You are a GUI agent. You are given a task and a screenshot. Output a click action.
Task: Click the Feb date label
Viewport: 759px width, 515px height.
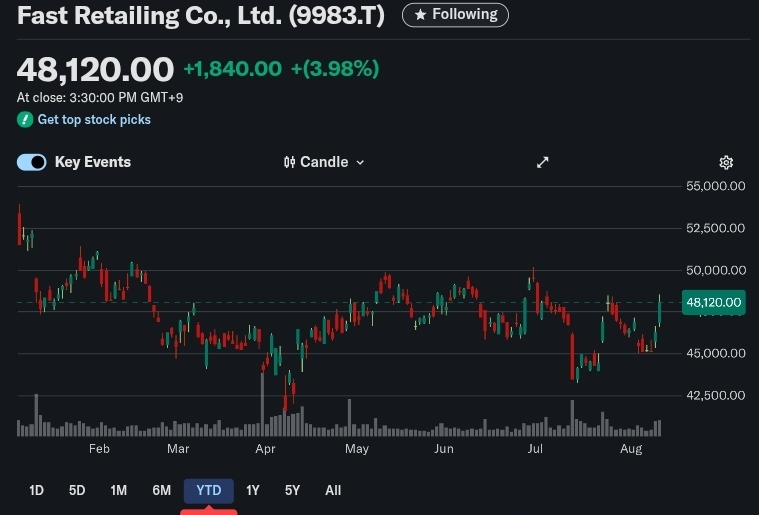(x=99, y=449)
